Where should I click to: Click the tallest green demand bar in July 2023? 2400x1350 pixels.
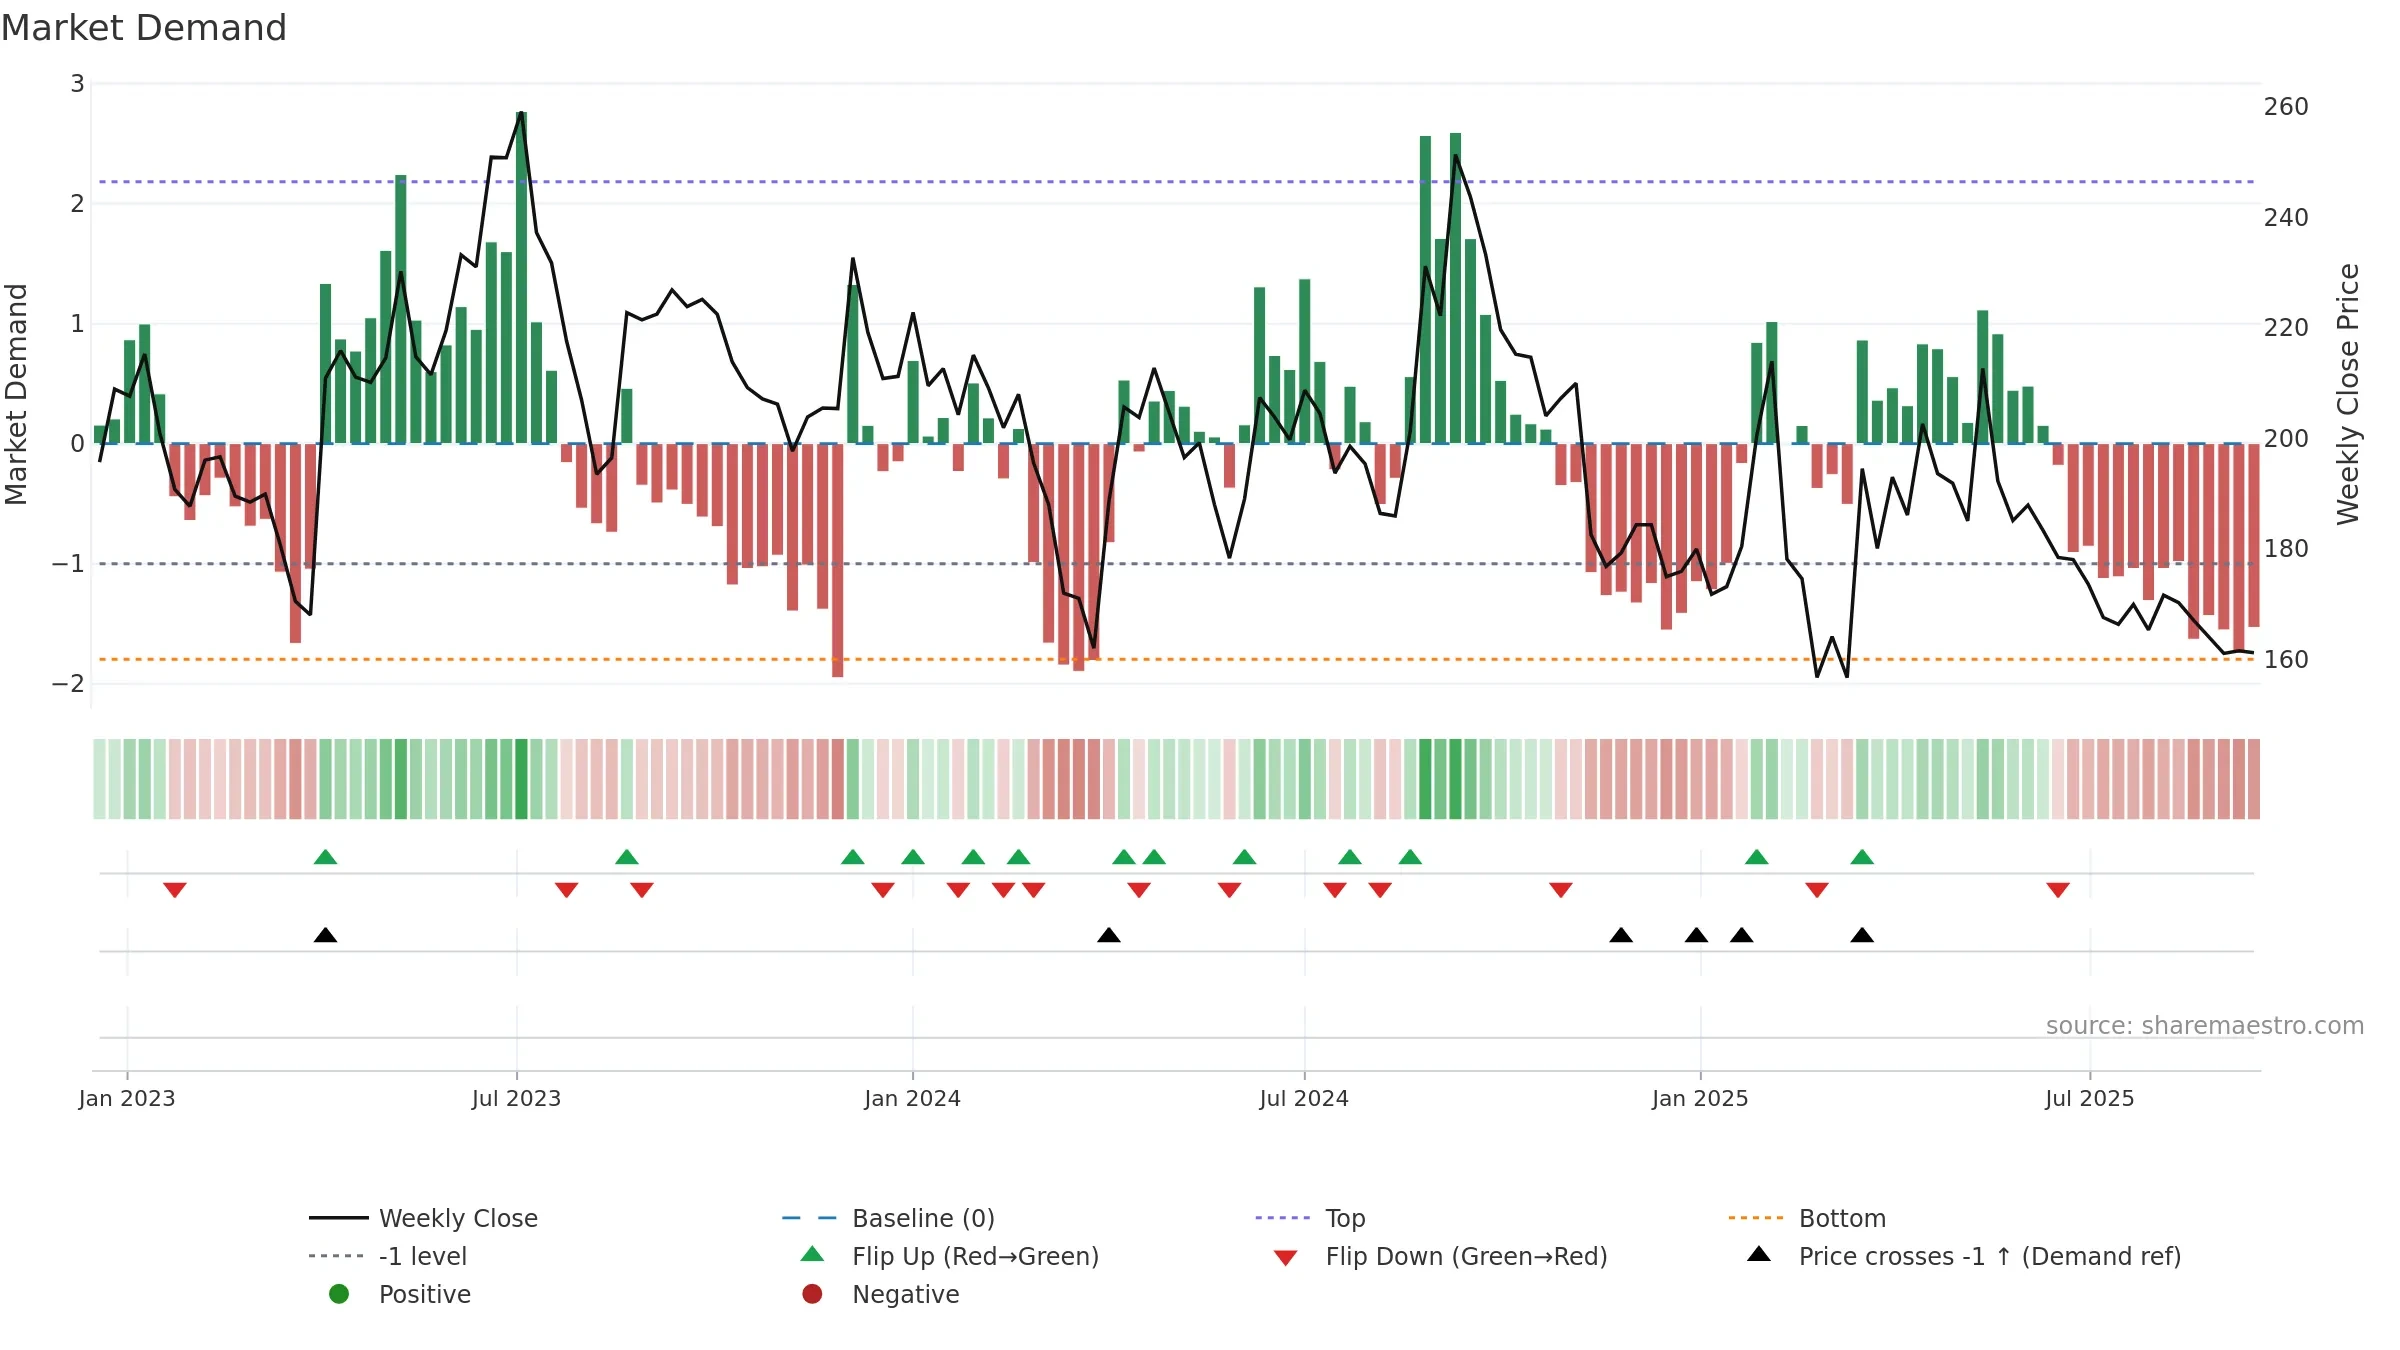(521, 277)
